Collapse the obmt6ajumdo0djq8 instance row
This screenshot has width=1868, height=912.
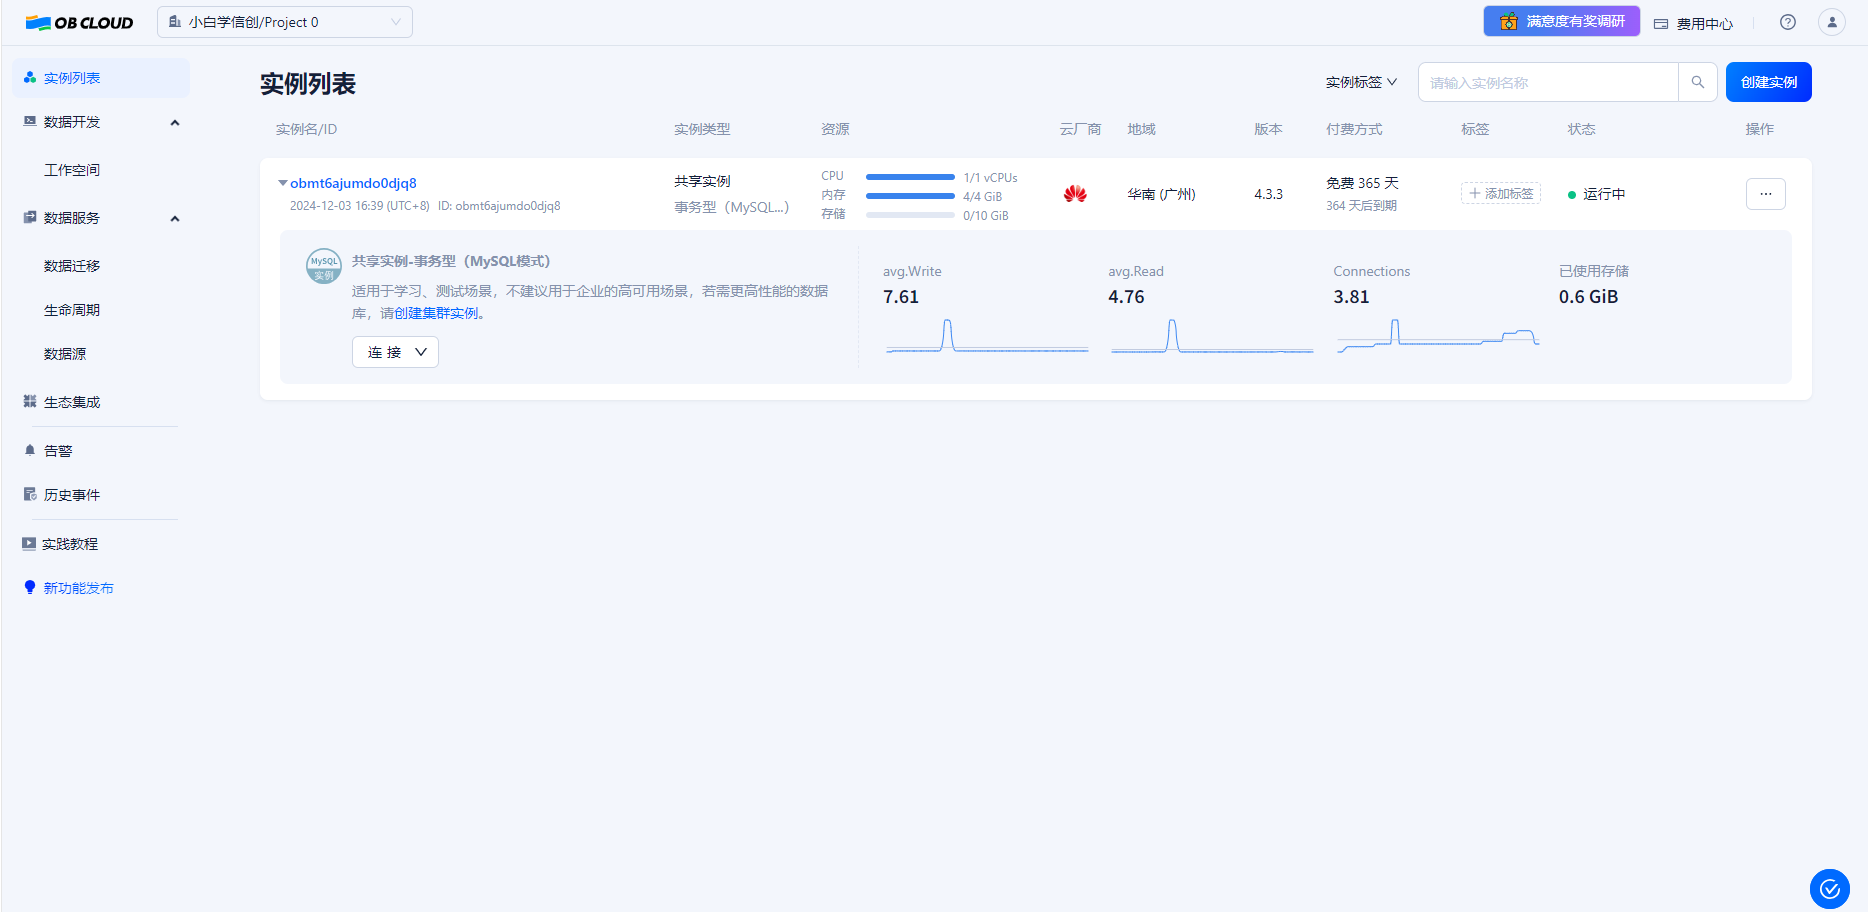click(x=283, y=183)
